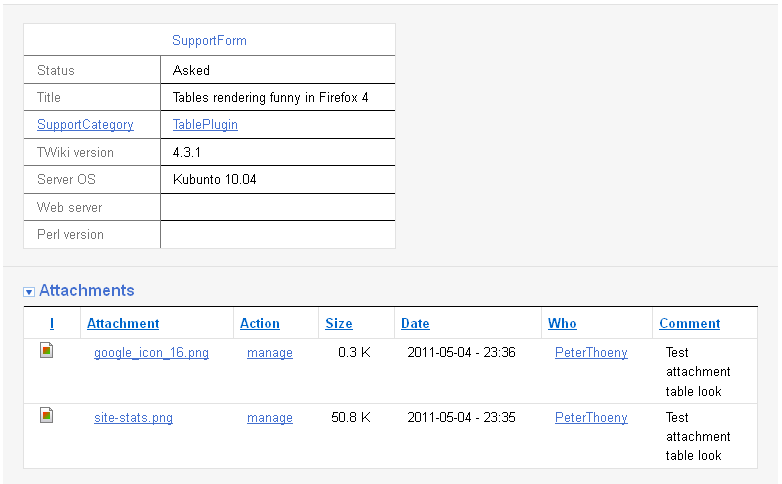Click the Attachments section heading

click(86, 290)
